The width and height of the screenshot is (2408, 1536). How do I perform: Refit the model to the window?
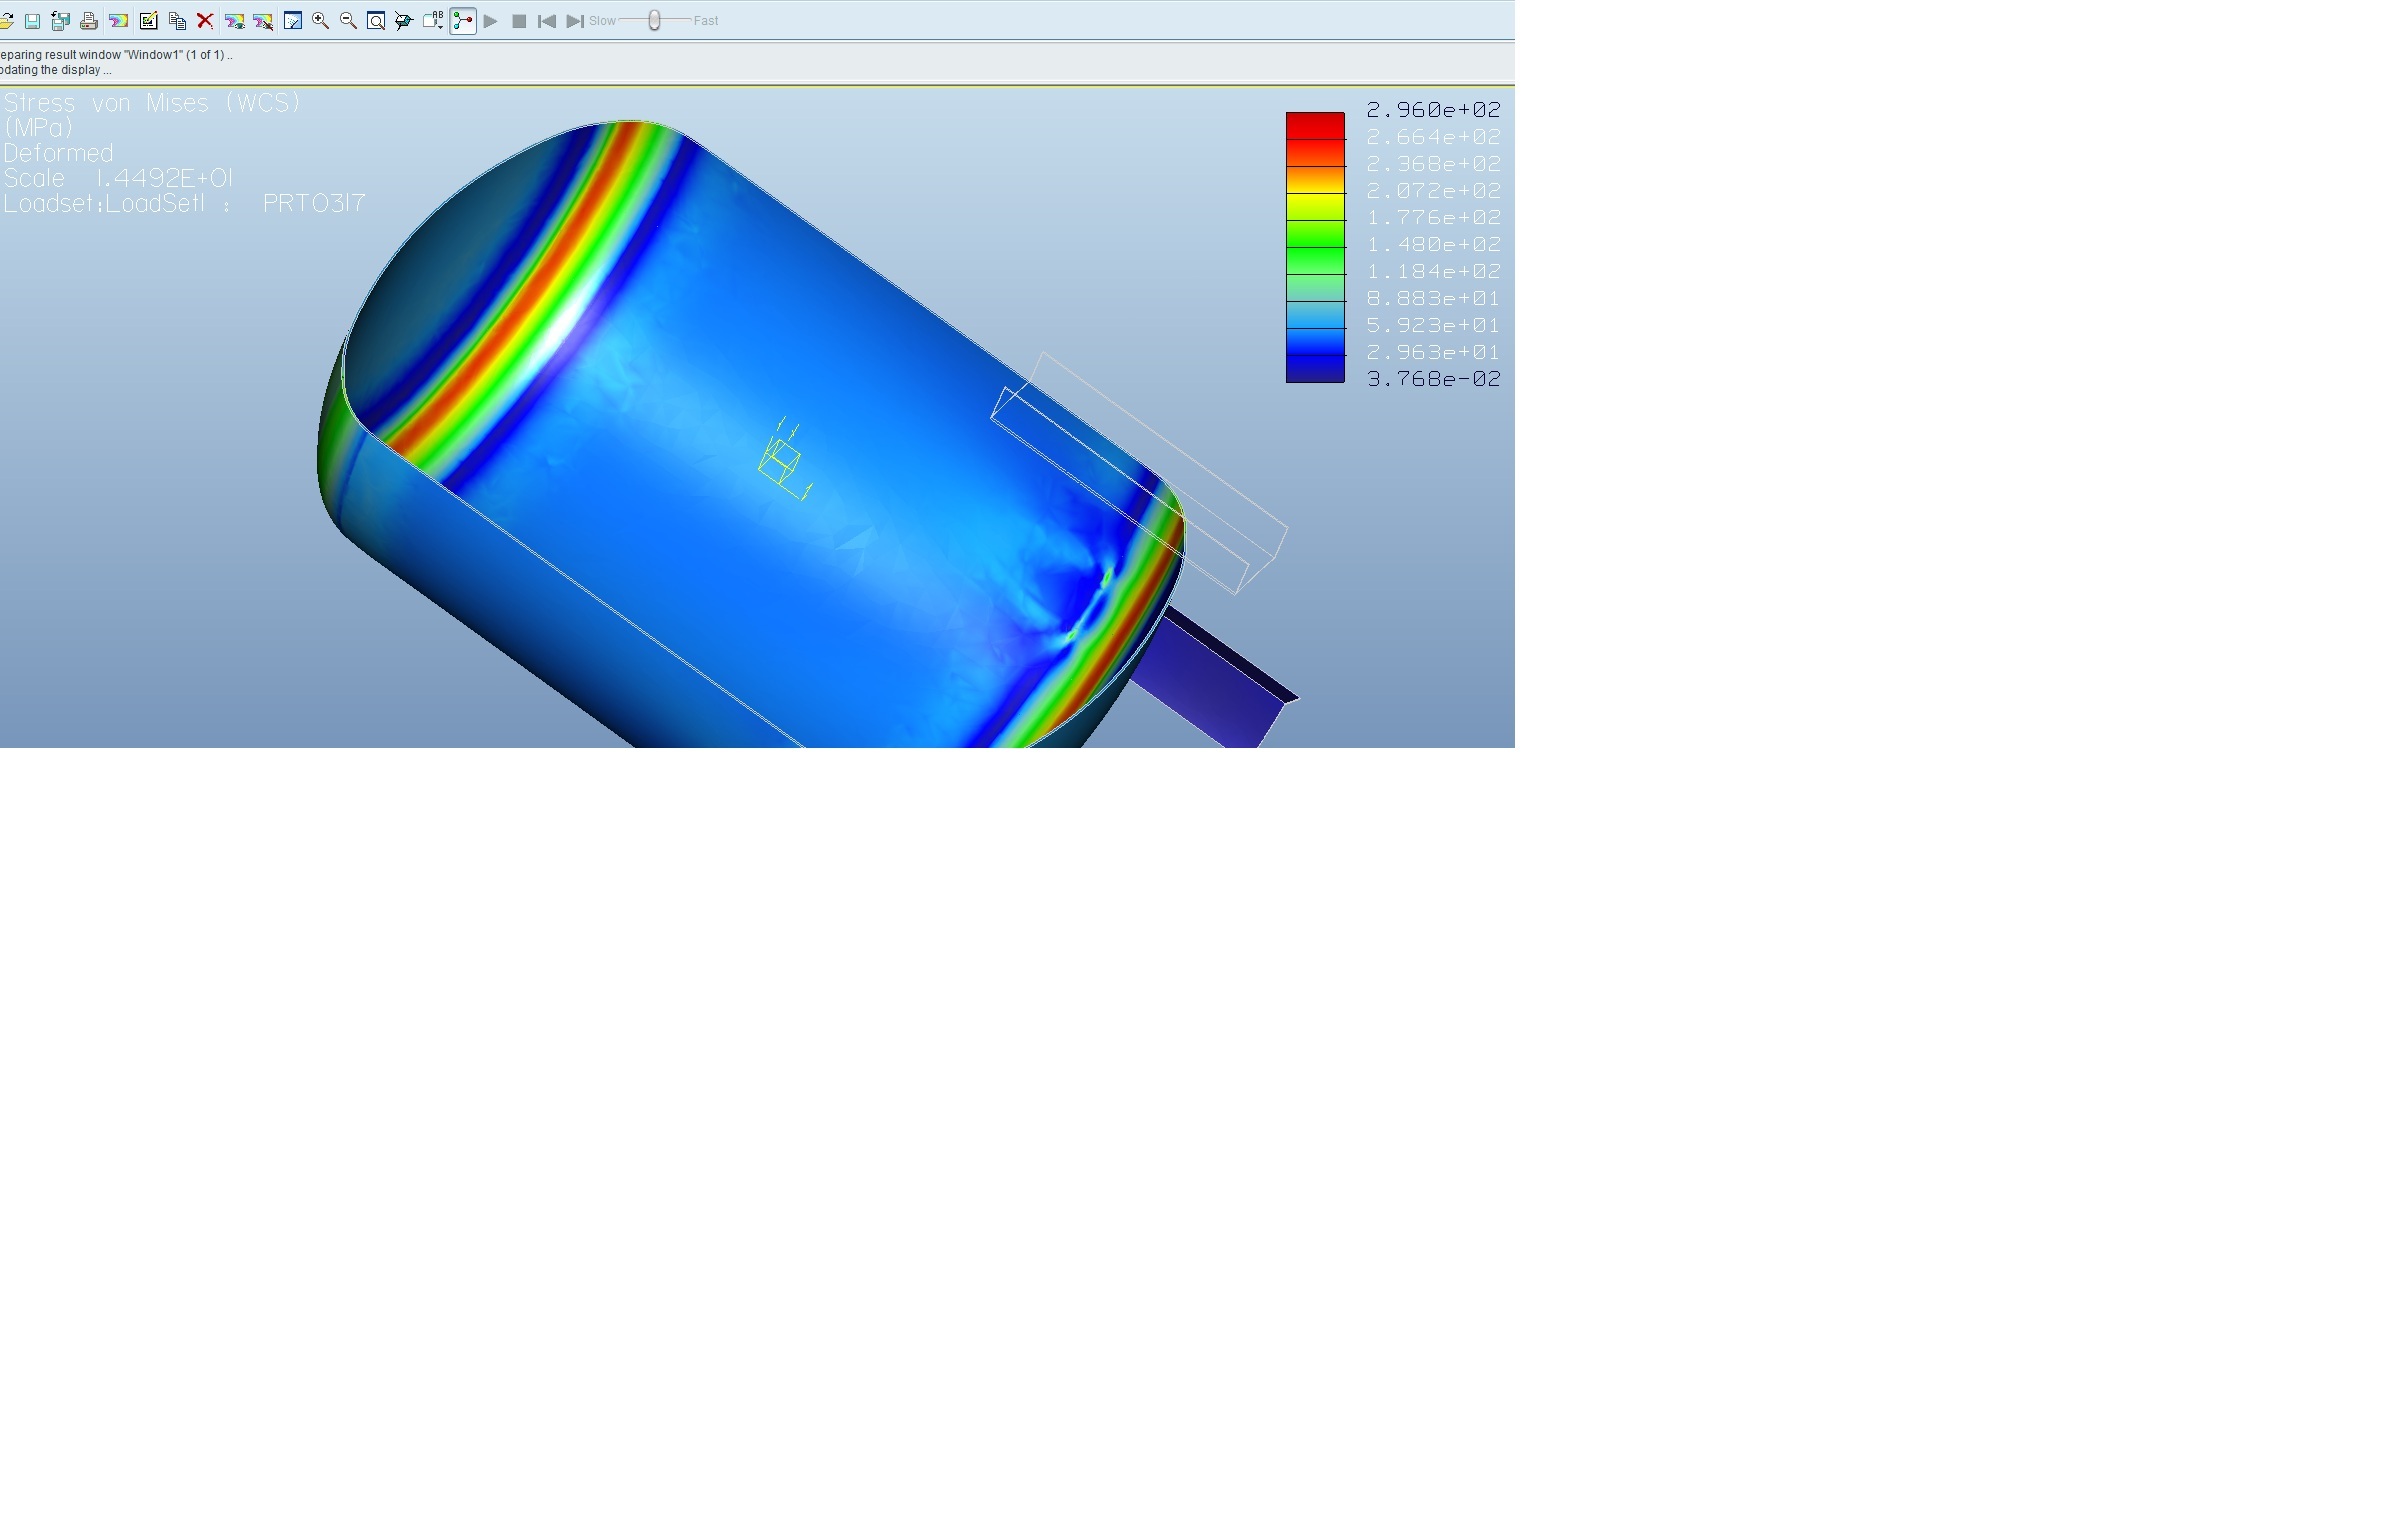pos(376,21)
